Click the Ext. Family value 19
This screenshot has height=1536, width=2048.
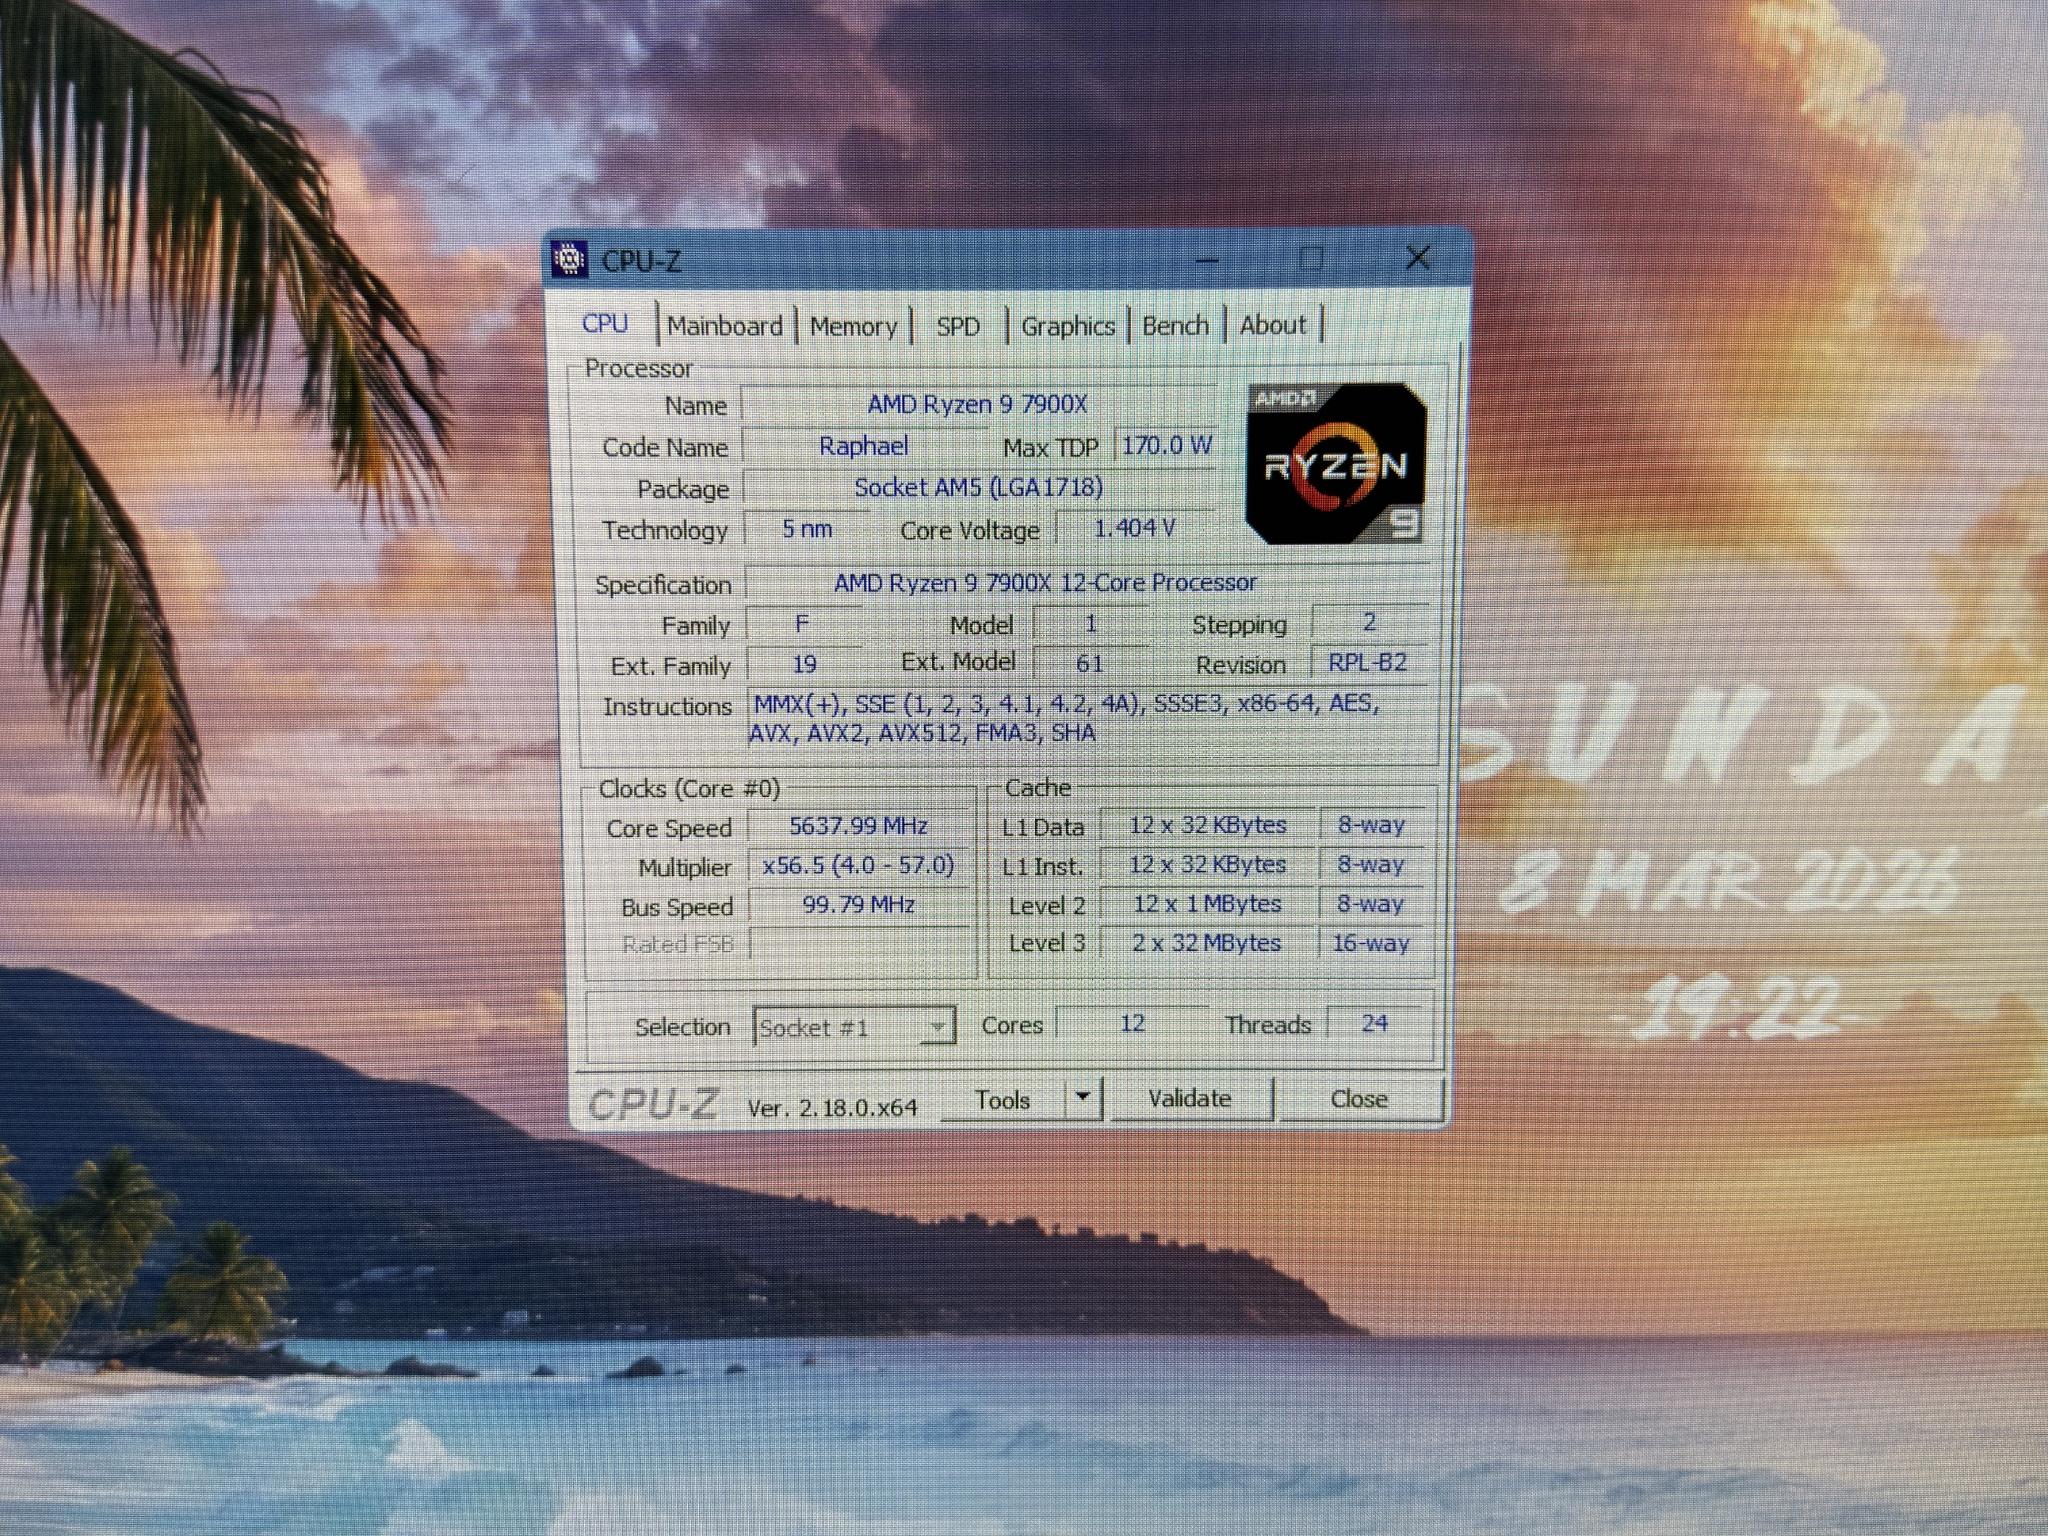click(x=804, y=664)
